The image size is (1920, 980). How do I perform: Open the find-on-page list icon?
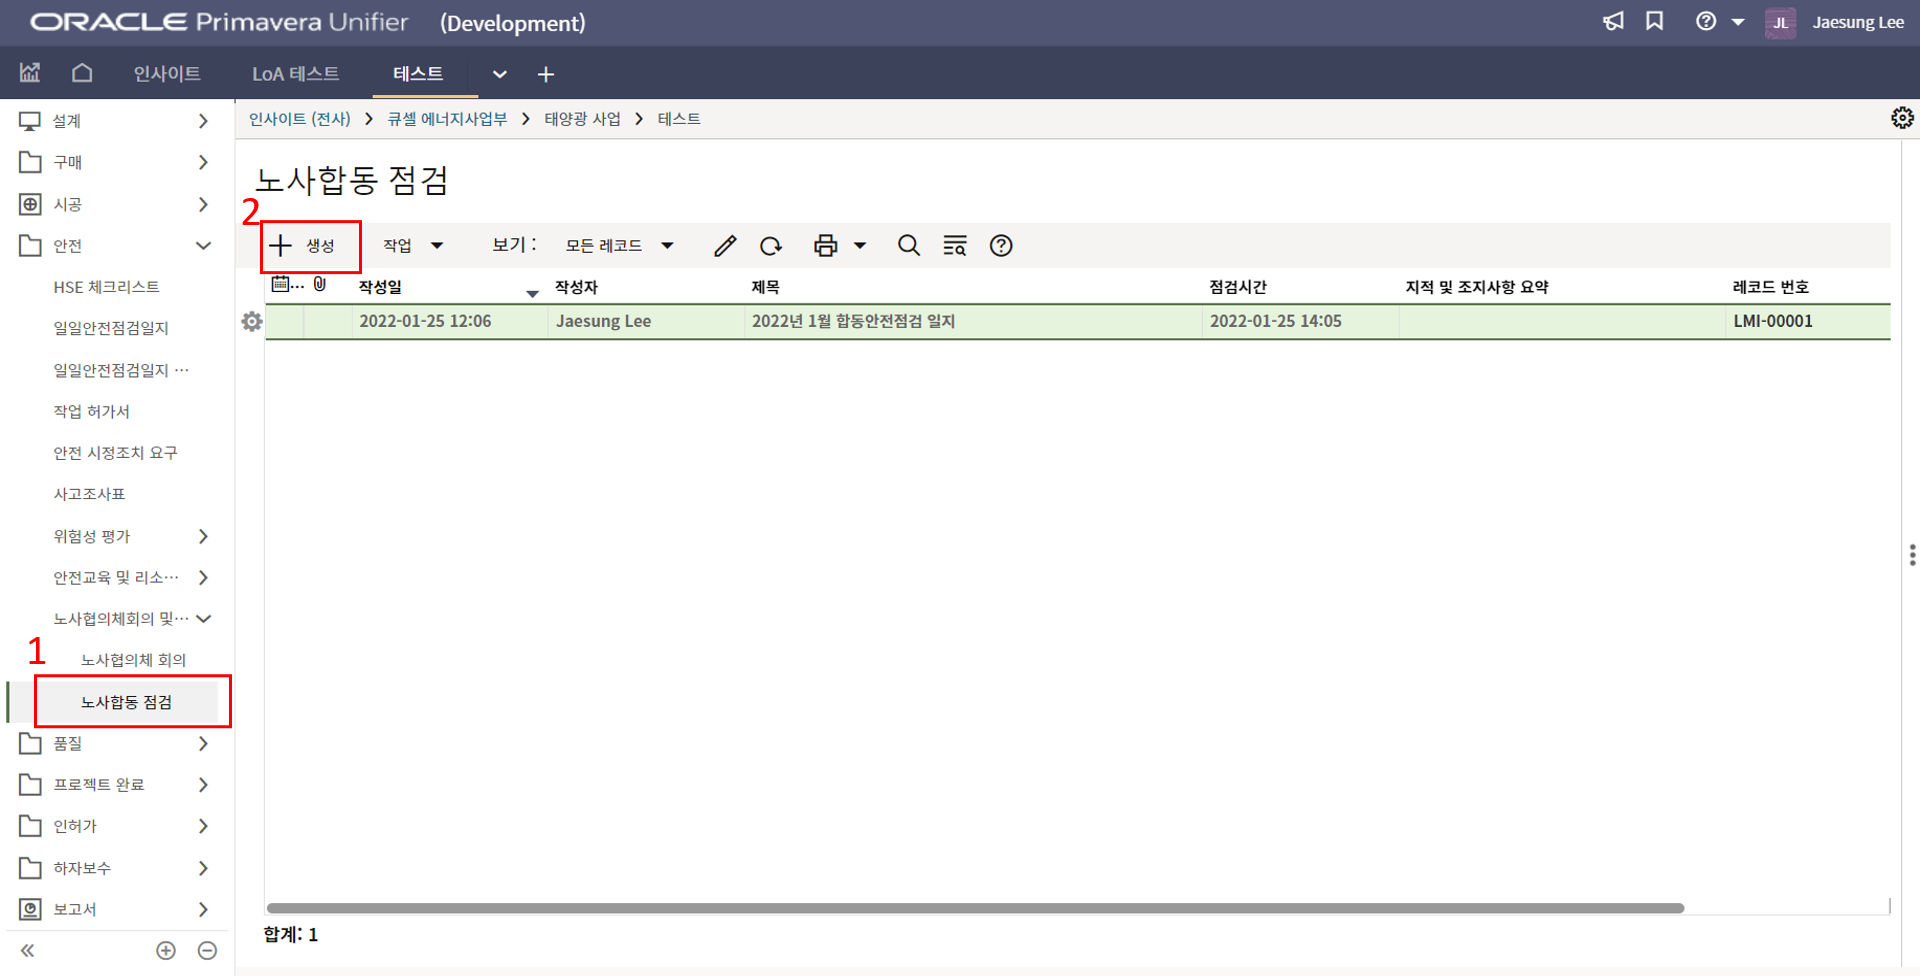[x=955, y=246]
